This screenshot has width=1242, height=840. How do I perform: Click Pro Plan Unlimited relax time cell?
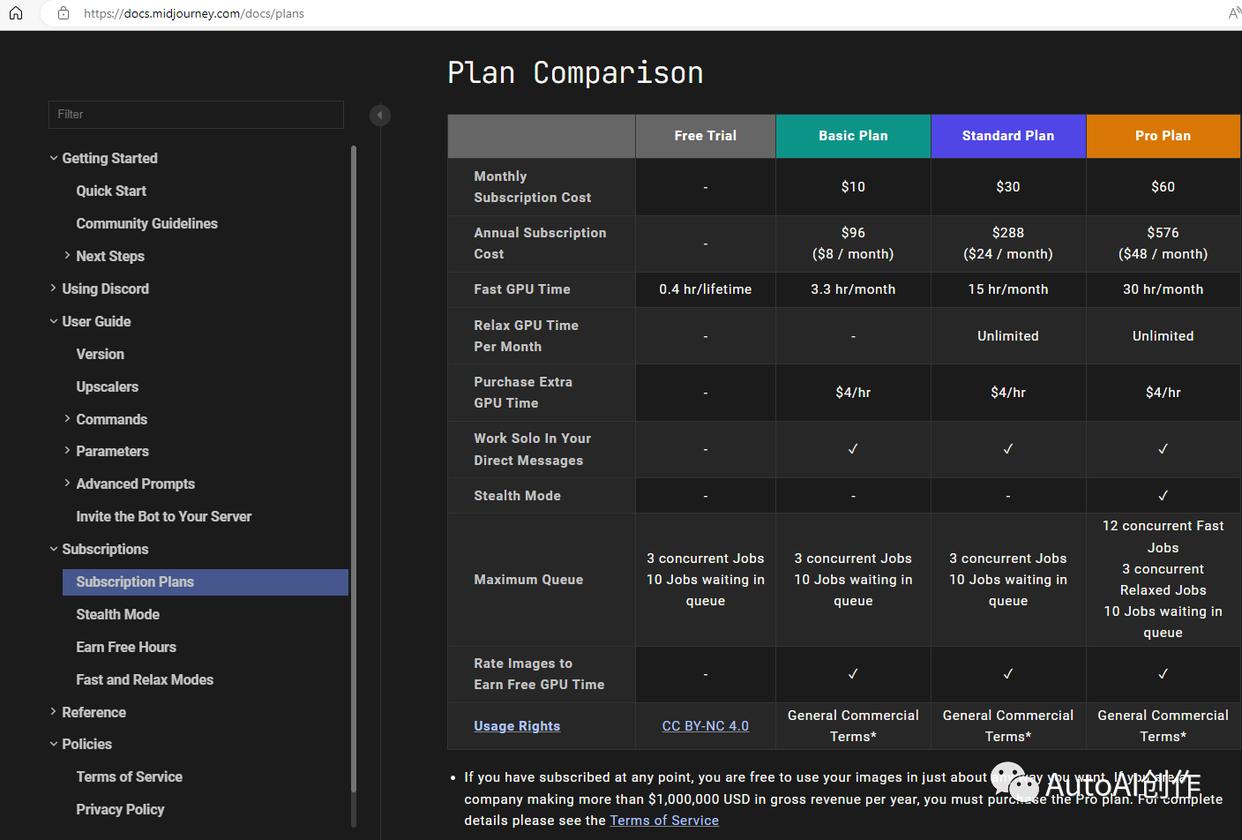pos(1163,336)
